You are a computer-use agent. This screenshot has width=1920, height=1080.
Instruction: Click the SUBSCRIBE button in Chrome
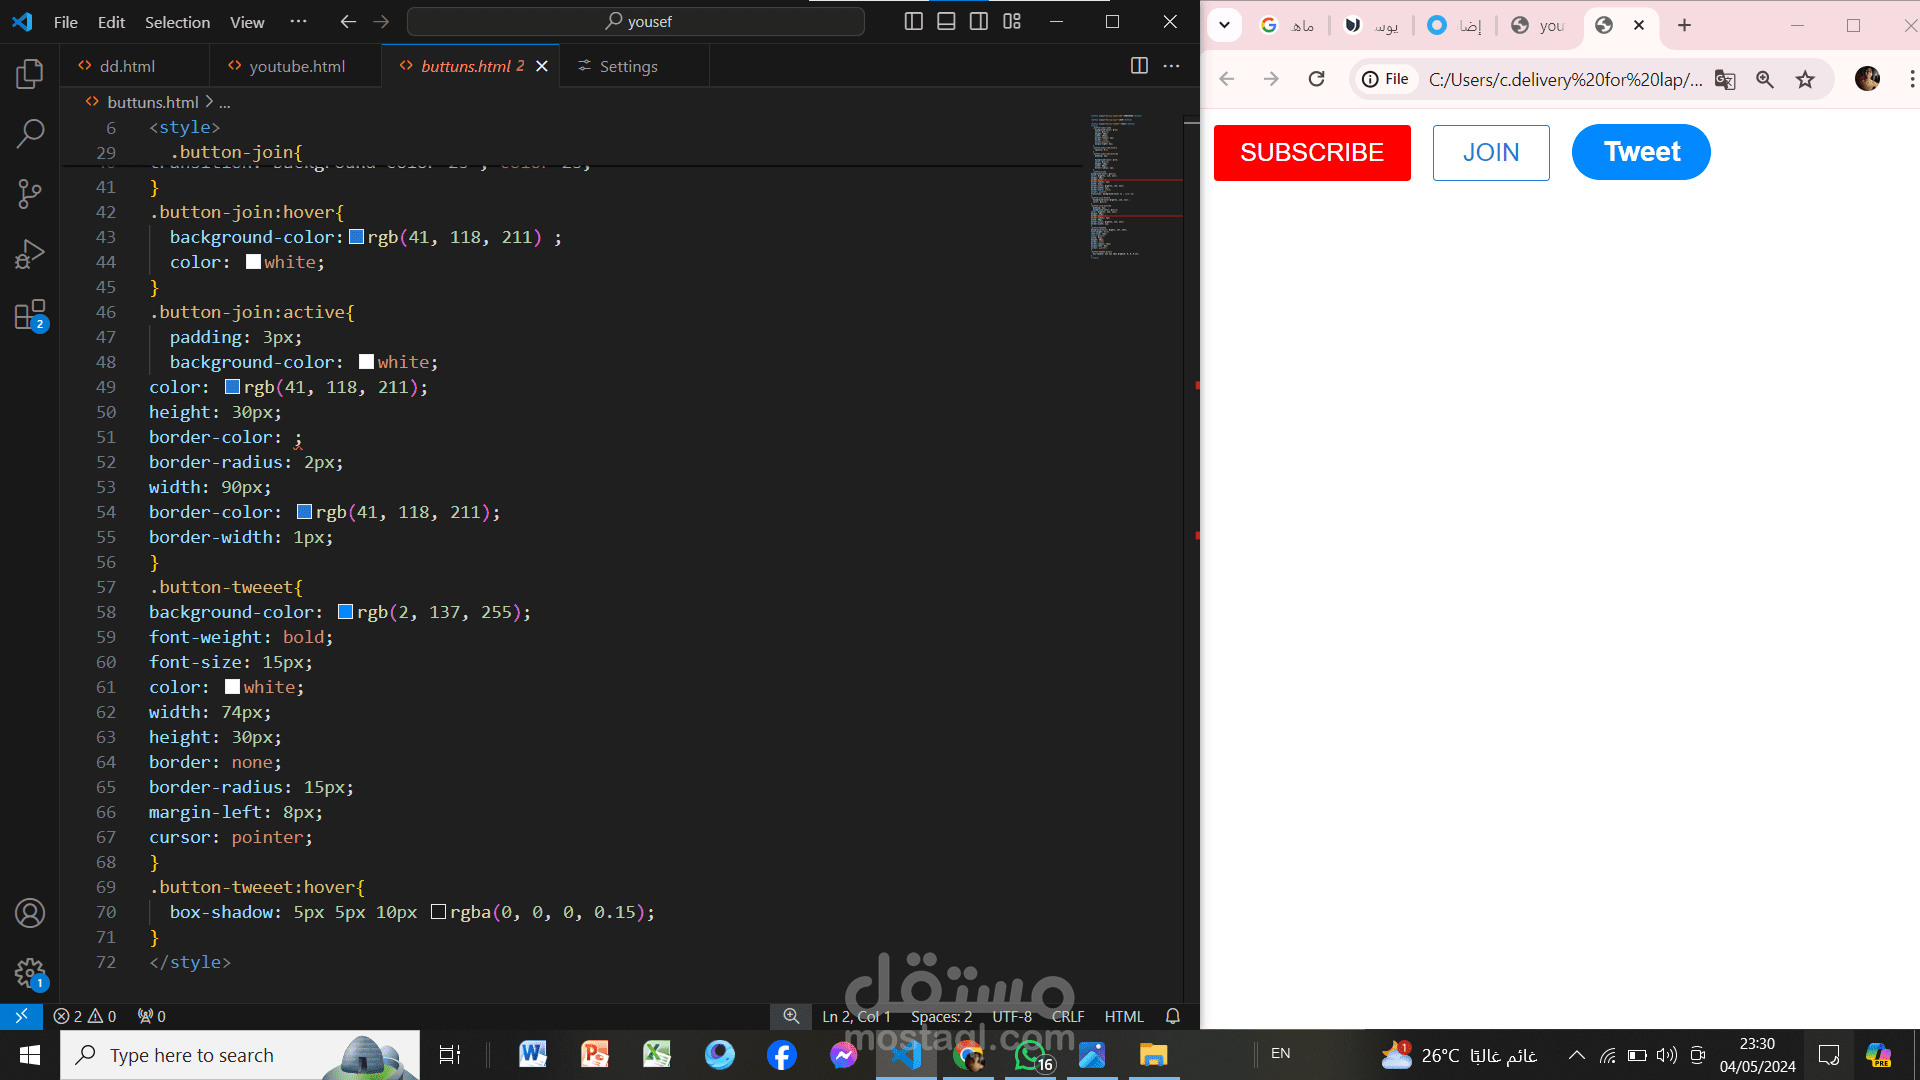(1312, 153)
